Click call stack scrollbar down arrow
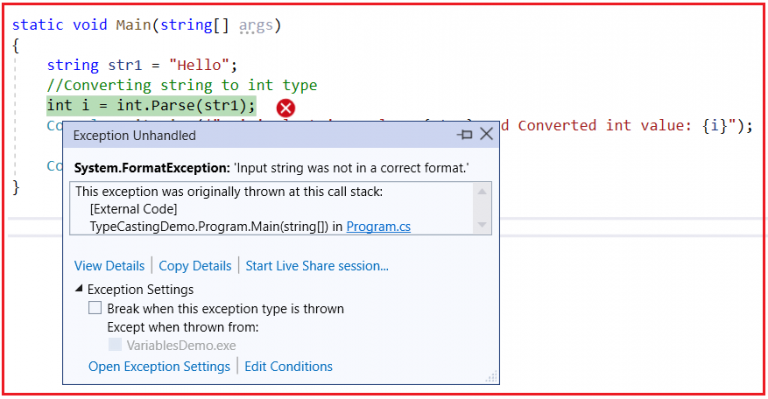This screenshot has width=768, height=399. click(x=482, y=225)
